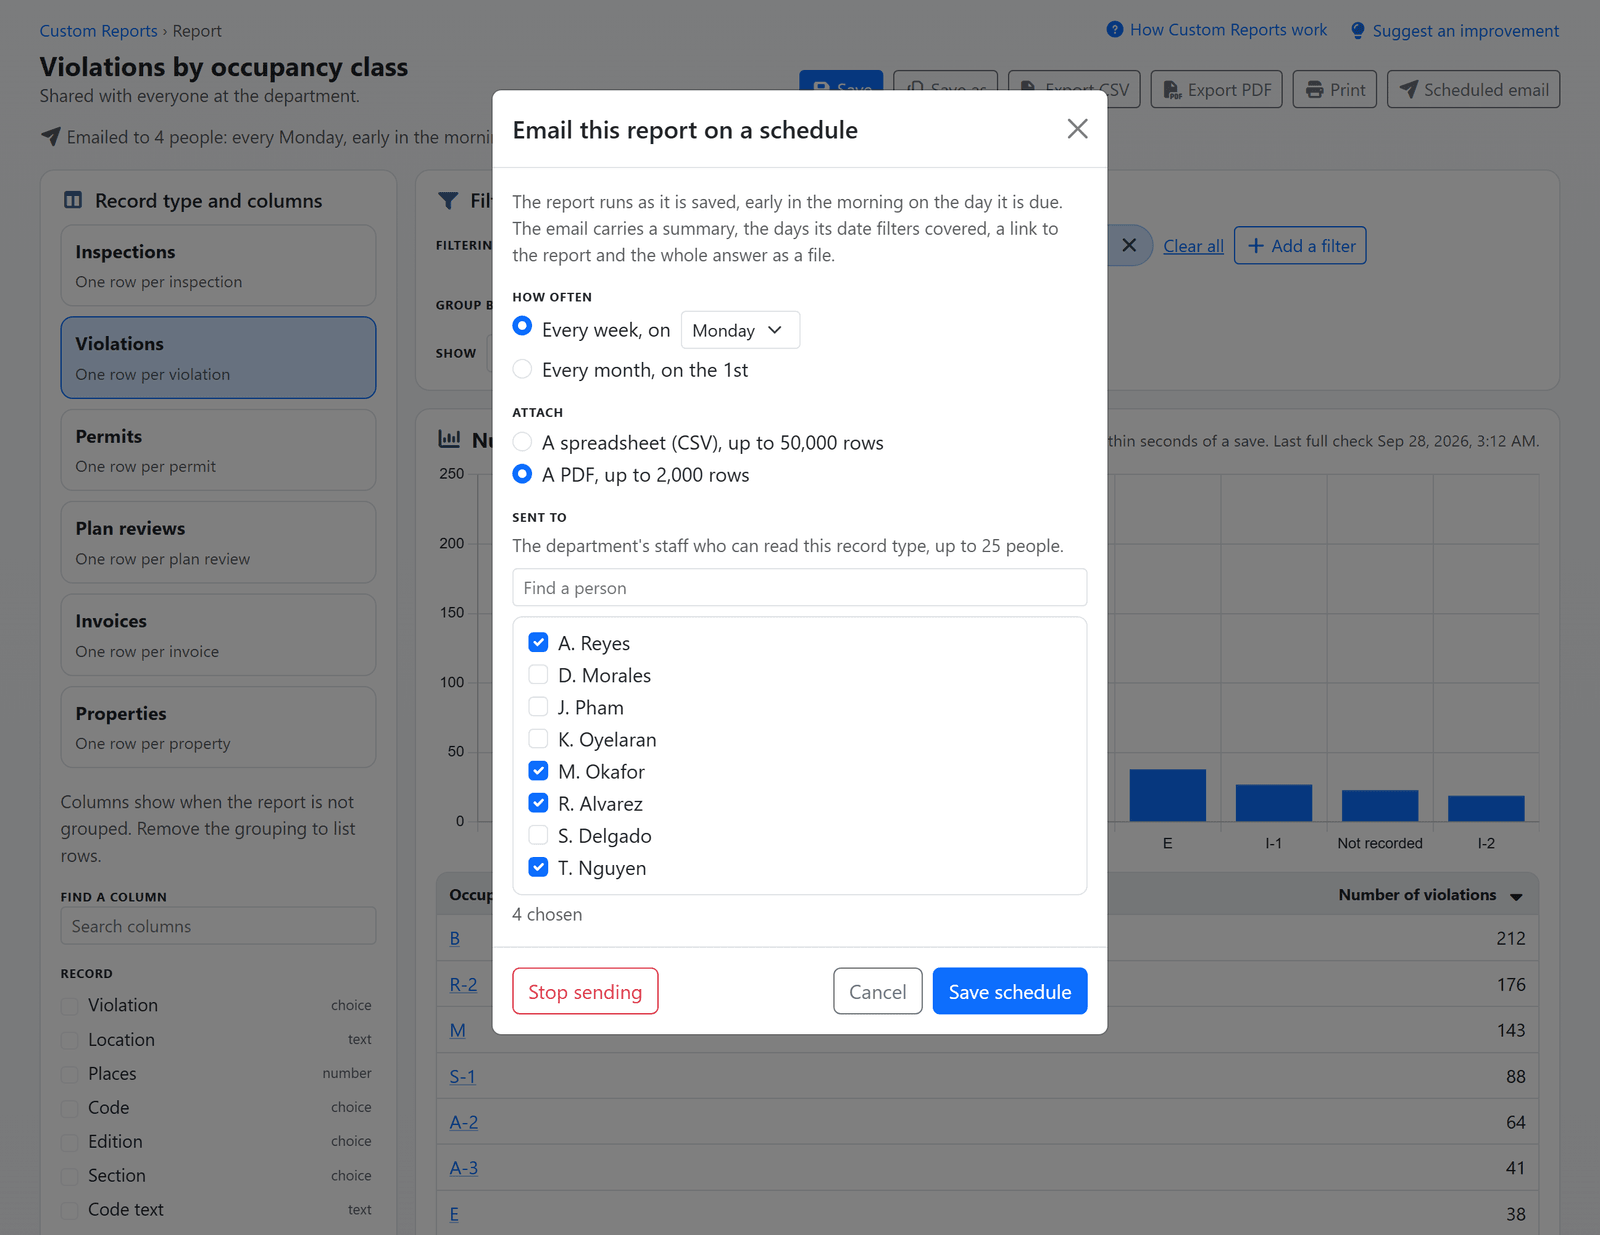Image resolution: width=1600 pixels, height=1235 pixels.
Task: Select Every month on the 1st
Action: (x=522, y=368)
